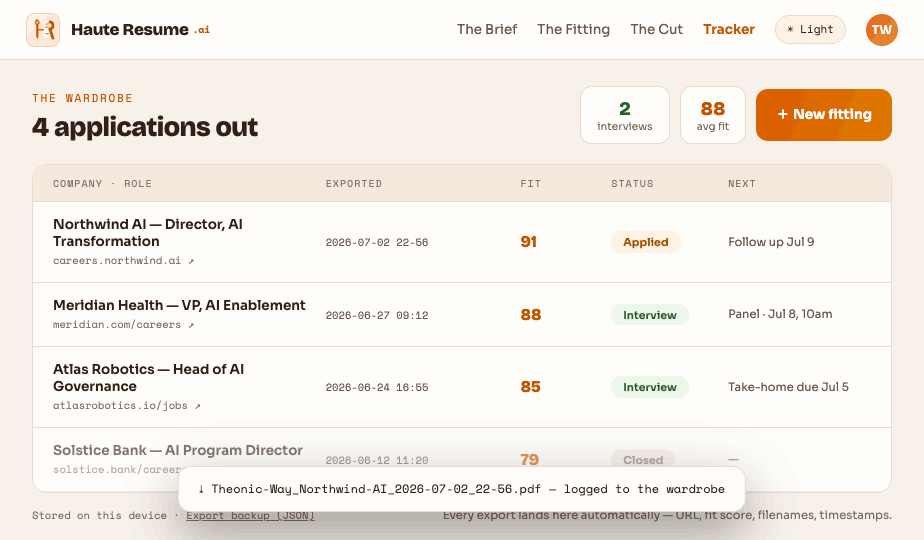This screenshot has width=924, height=540.
Task: Open the 88 avg fit stat card
Action: click(x=713, y=115)
